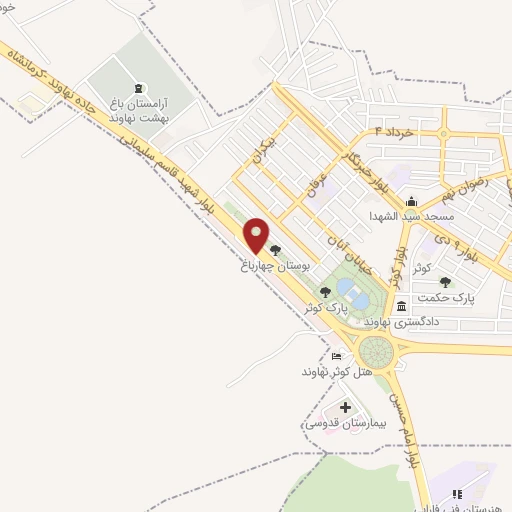This screenshot has width=512, height=512.
Task: Select the school icon at هنرستان فنی فارابی
Action: [457, 494]
